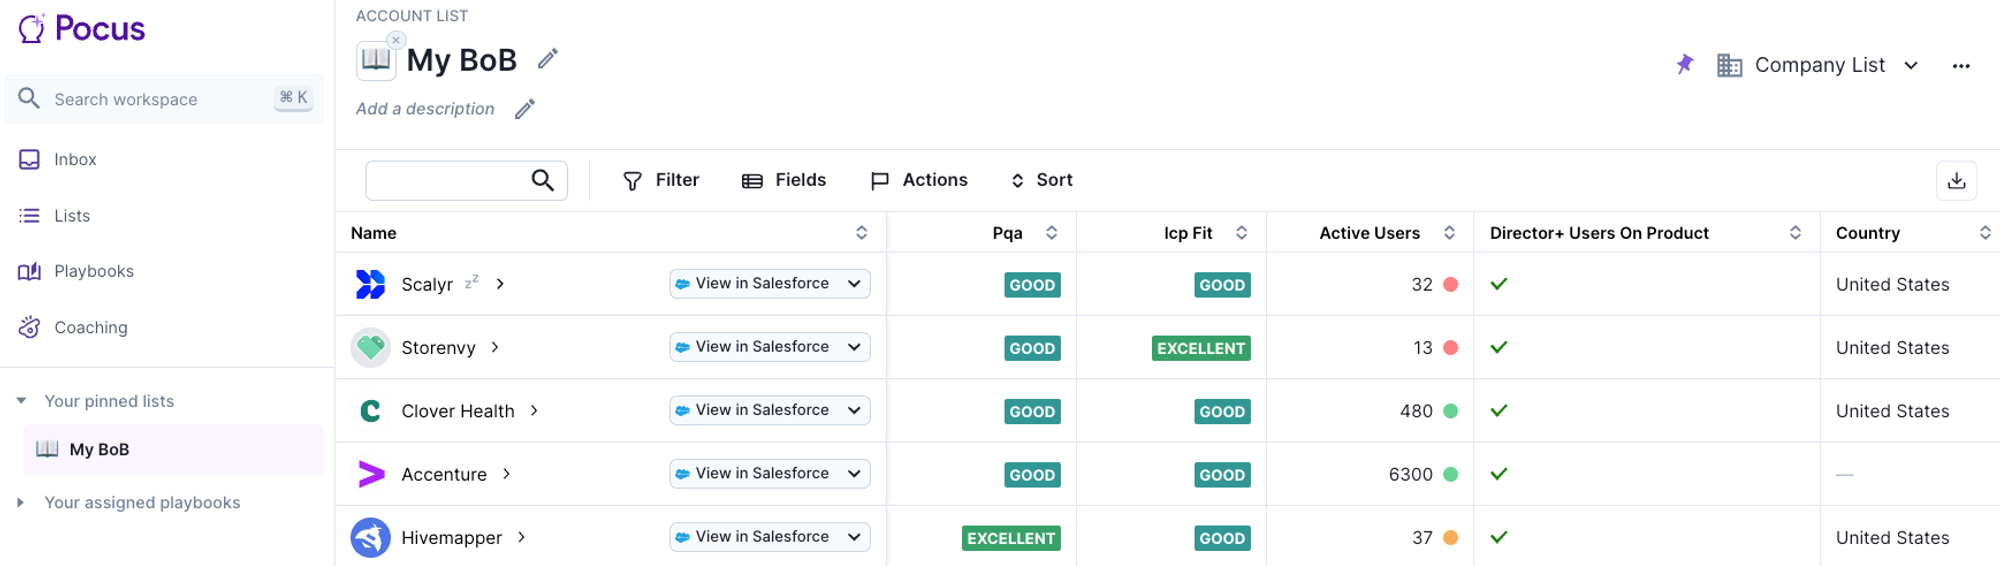Click the Storenvy company logo
2000x566 pixels.
coord(370,347)
